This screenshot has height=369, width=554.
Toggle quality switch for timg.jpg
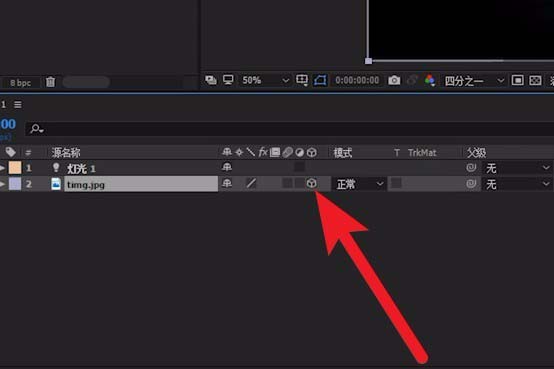click(x=251, y=183)
